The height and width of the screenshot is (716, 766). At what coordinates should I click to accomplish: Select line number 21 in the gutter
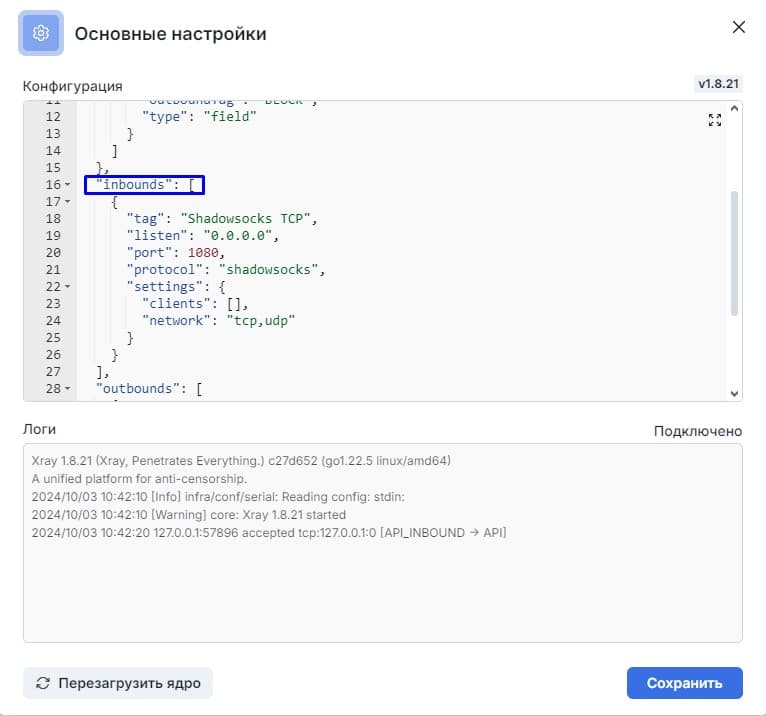53,270
